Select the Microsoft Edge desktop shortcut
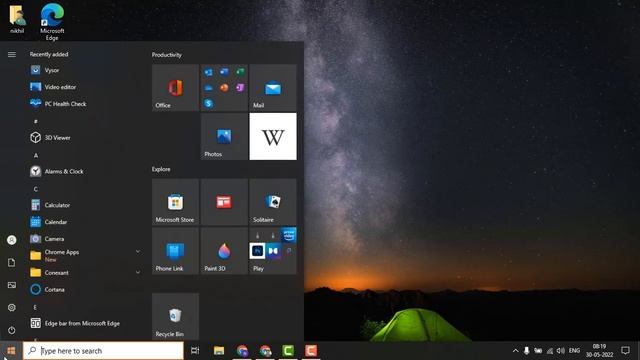 pos(52,22)
